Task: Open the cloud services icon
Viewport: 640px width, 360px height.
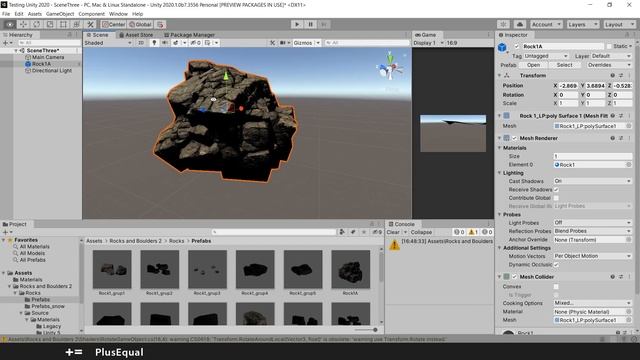Action: 520,24
